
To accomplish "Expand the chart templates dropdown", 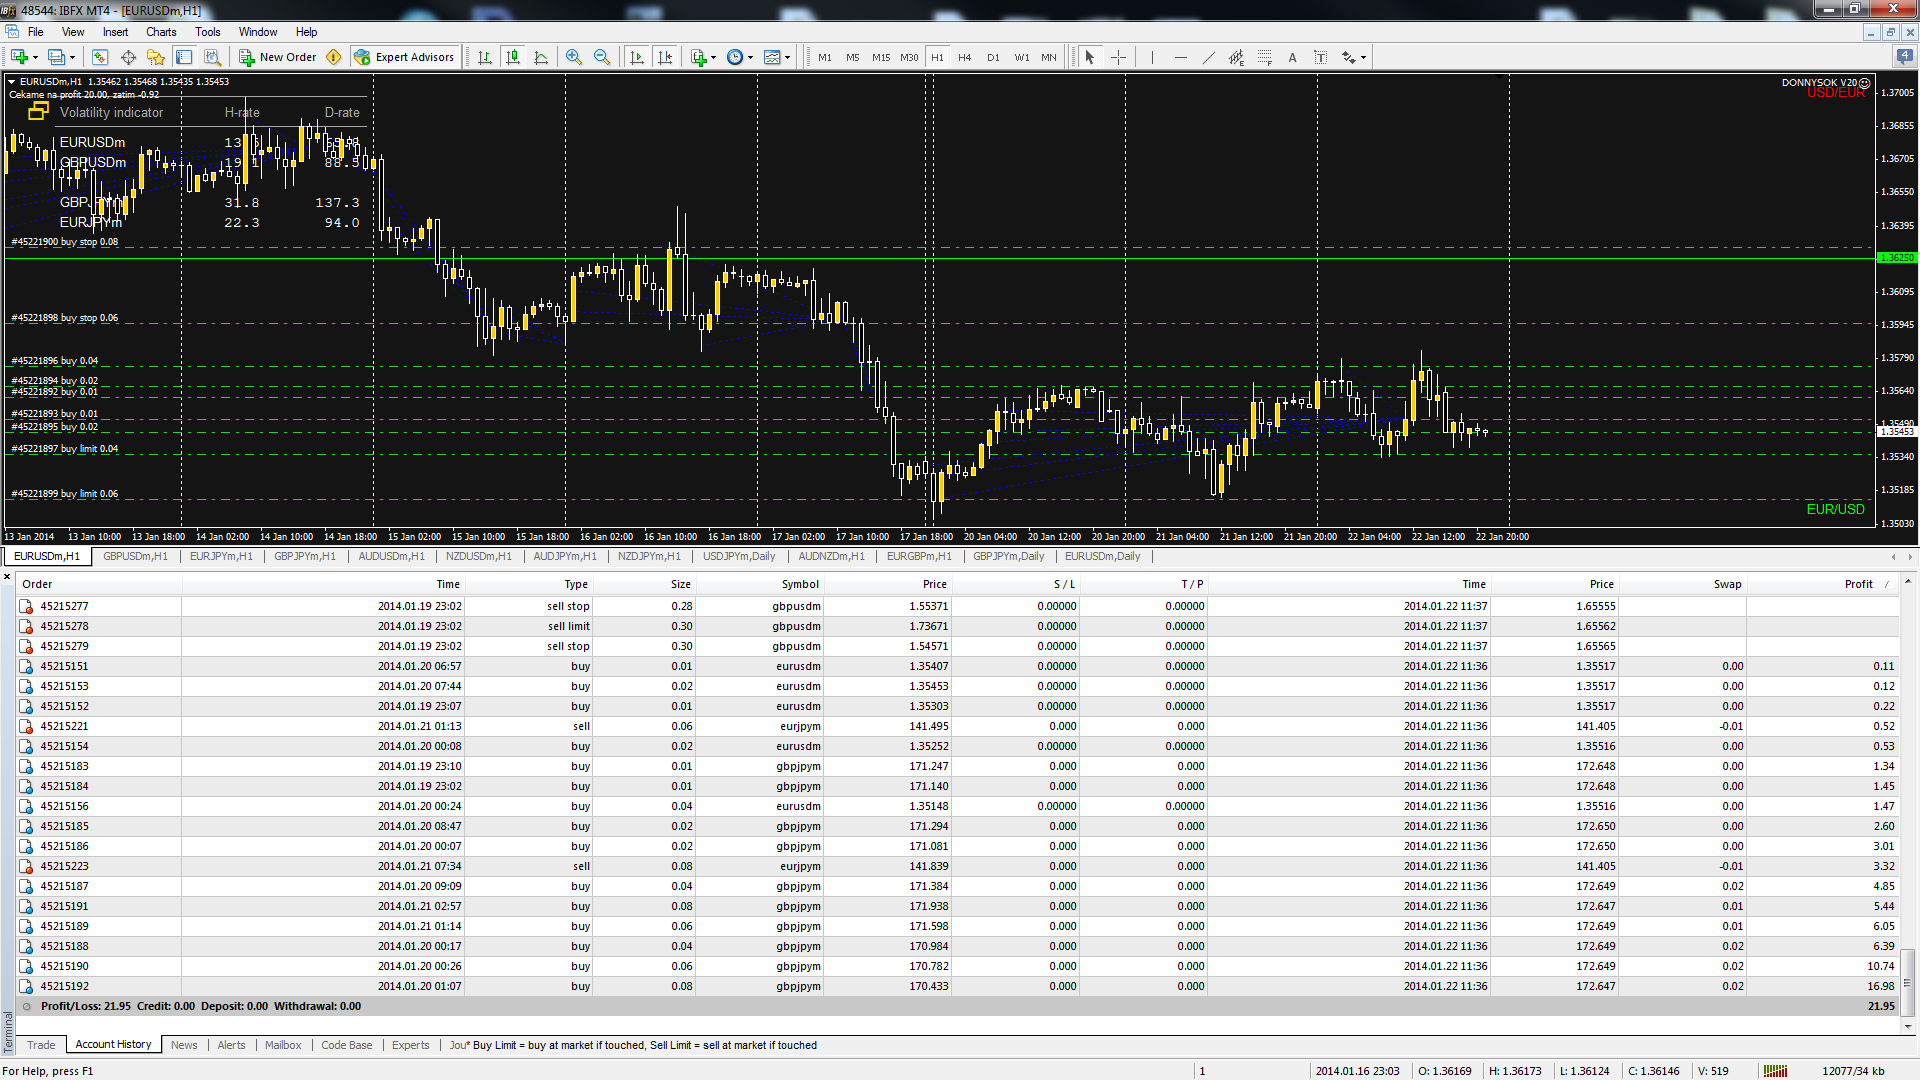I will (x=788, y=58).
